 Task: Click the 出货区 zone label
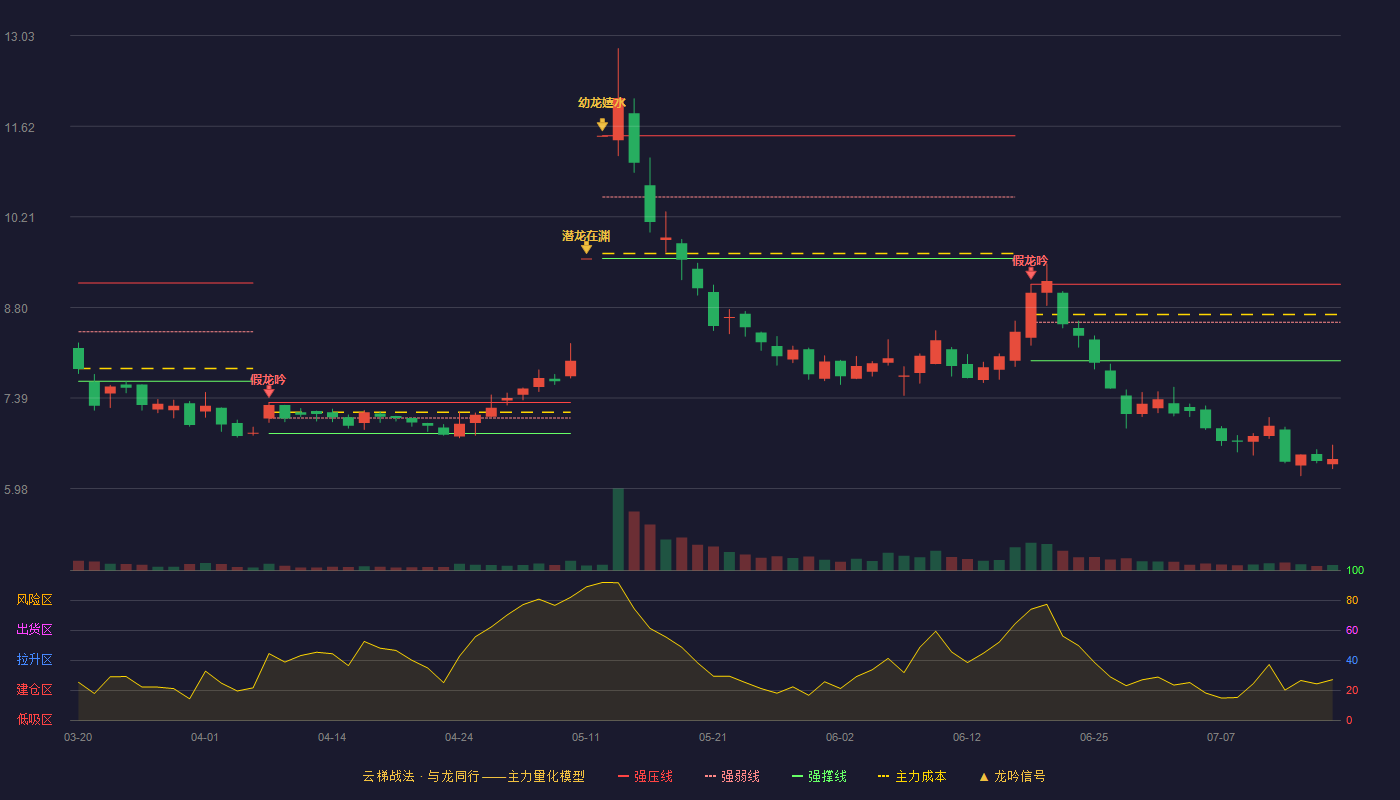[x=34, y=630]
